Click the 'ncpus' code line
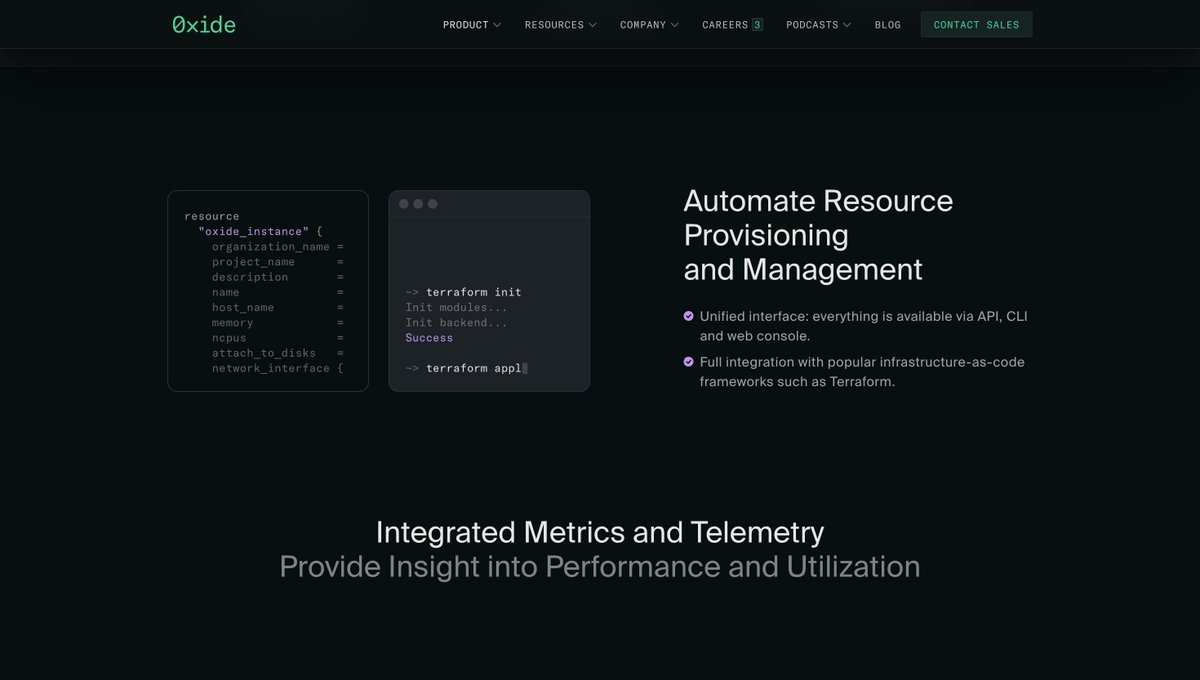This screenshot has height=680, width=1200. [278, 338]
